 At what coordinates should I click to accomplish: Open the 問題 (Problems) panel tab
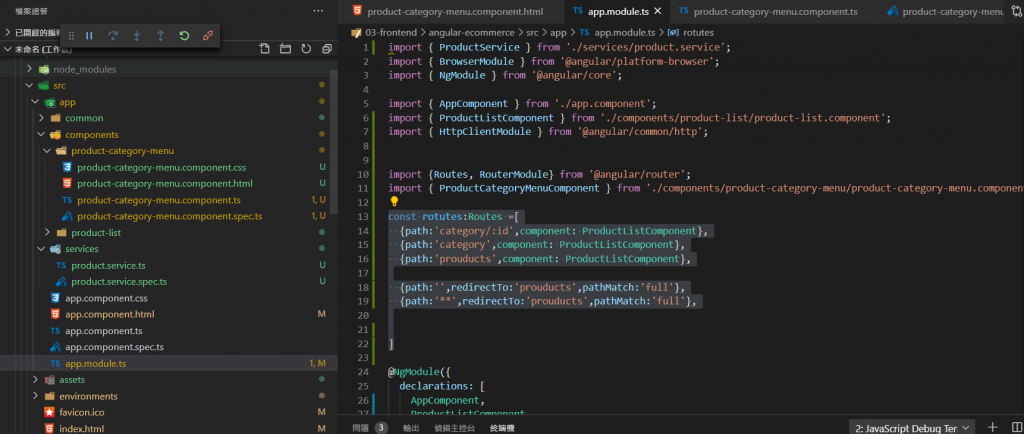tap(361, 427)
